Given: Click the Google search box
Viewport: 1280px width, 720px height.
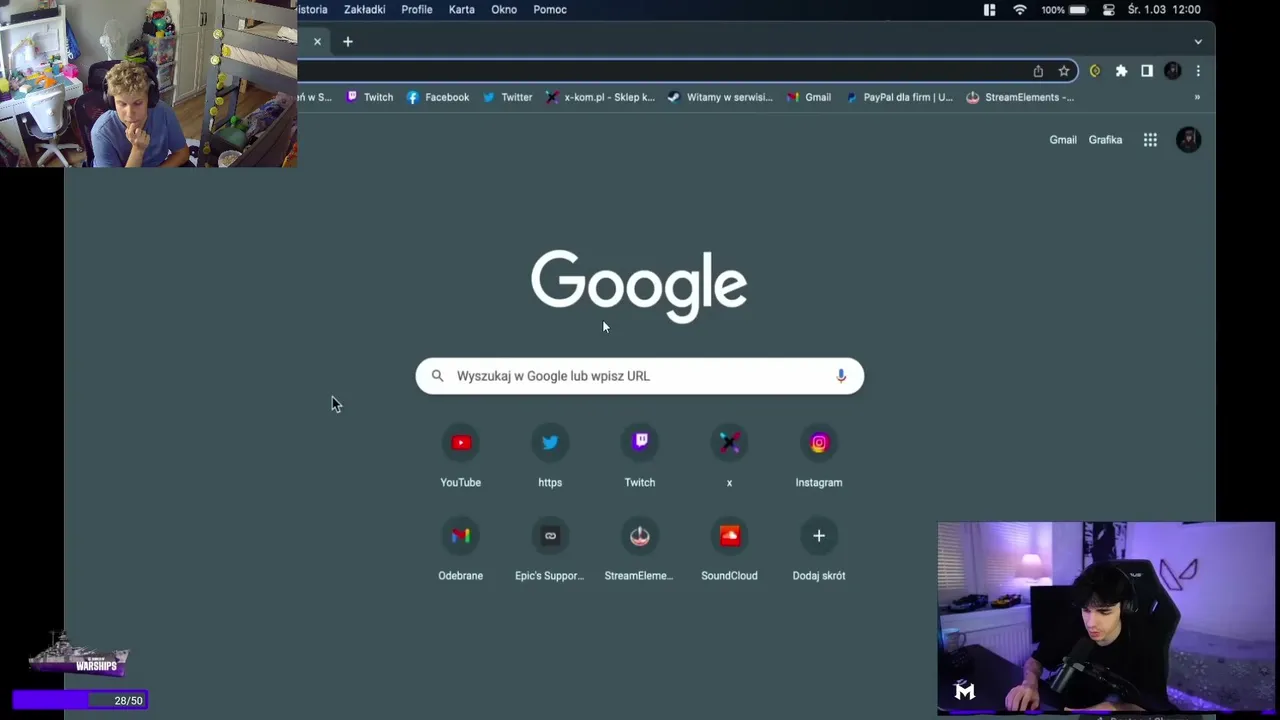Looking at the screenshot, I should tap(640, 376).
